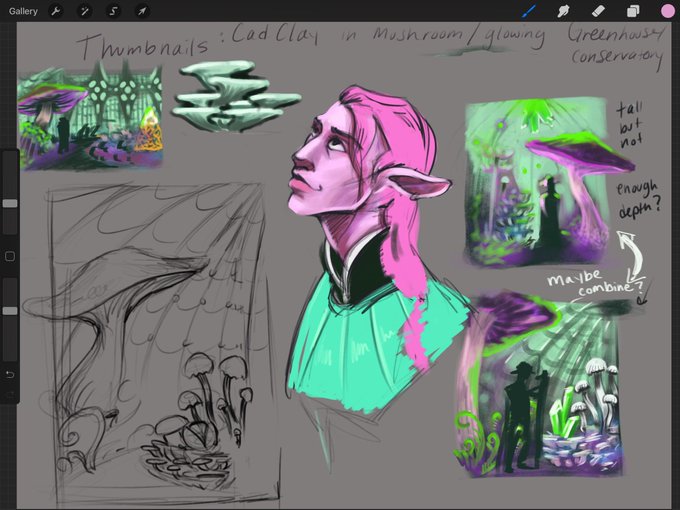Undo the last stroke with sidebar arrow
Image resolution: width=680 pixels, height=510 pixels.
click(10, 374)
